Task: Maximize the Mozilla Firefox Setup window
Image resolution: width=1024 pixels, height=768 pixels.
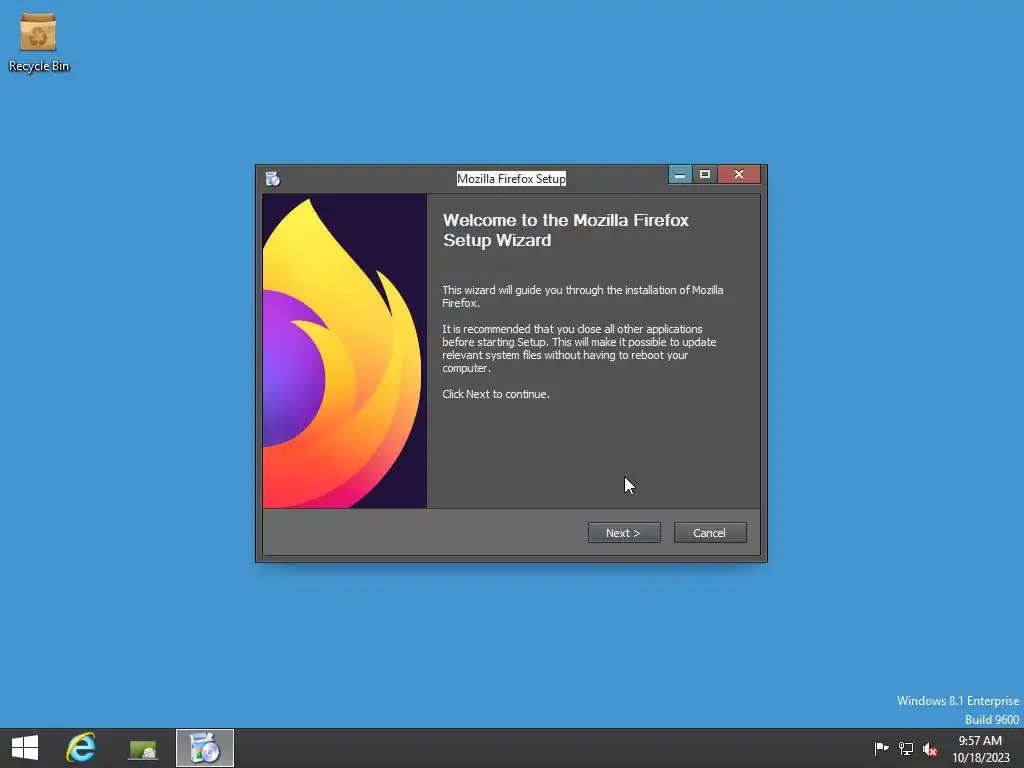Action: [x=705, y=174]
